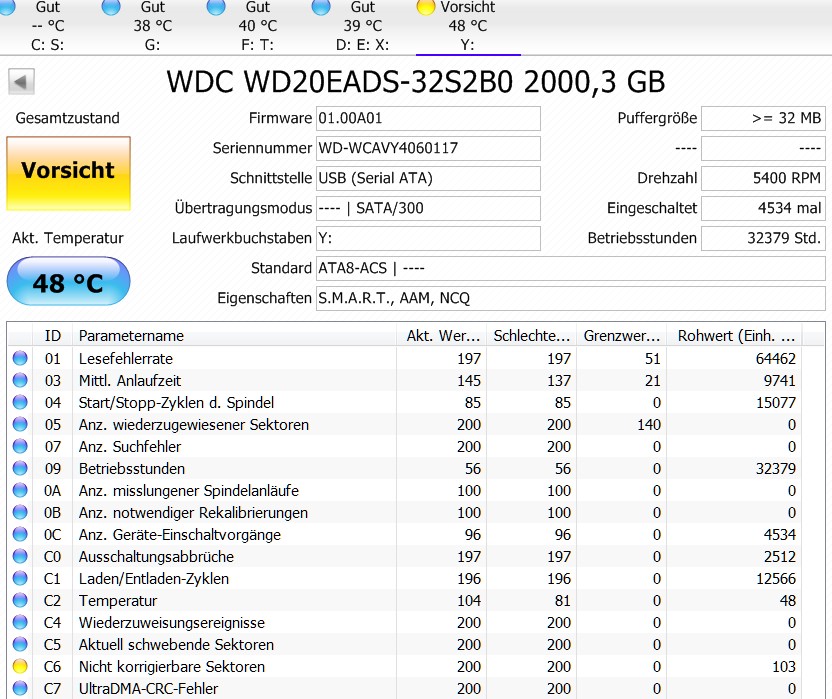
Task: Click the blue status orb of the G: drive
Action: coord(111,7)
